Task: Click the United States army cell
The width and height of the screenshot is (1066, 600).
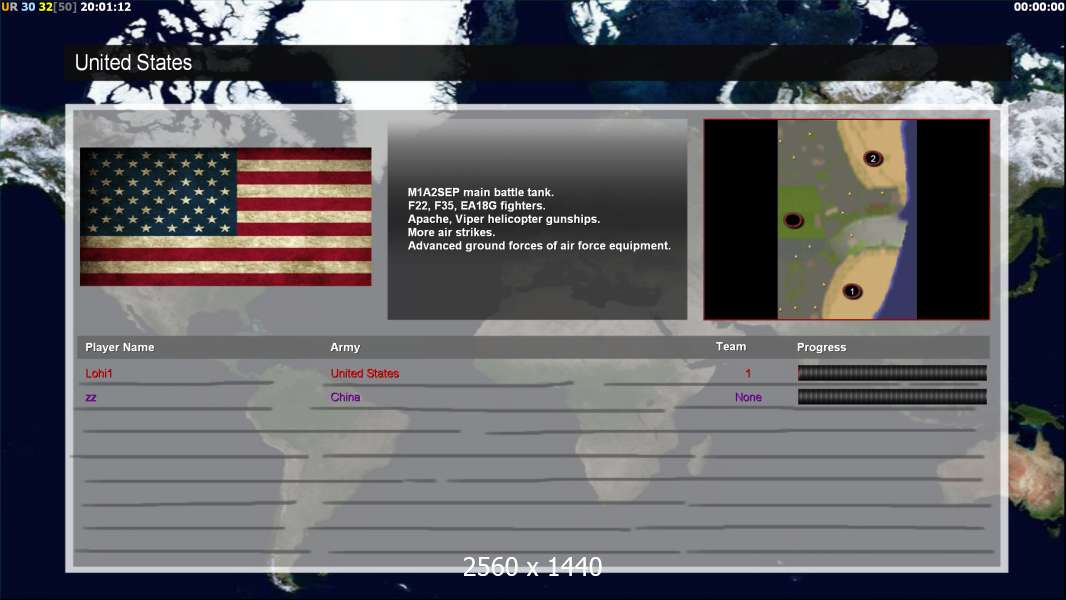Action: click(364, 373)
